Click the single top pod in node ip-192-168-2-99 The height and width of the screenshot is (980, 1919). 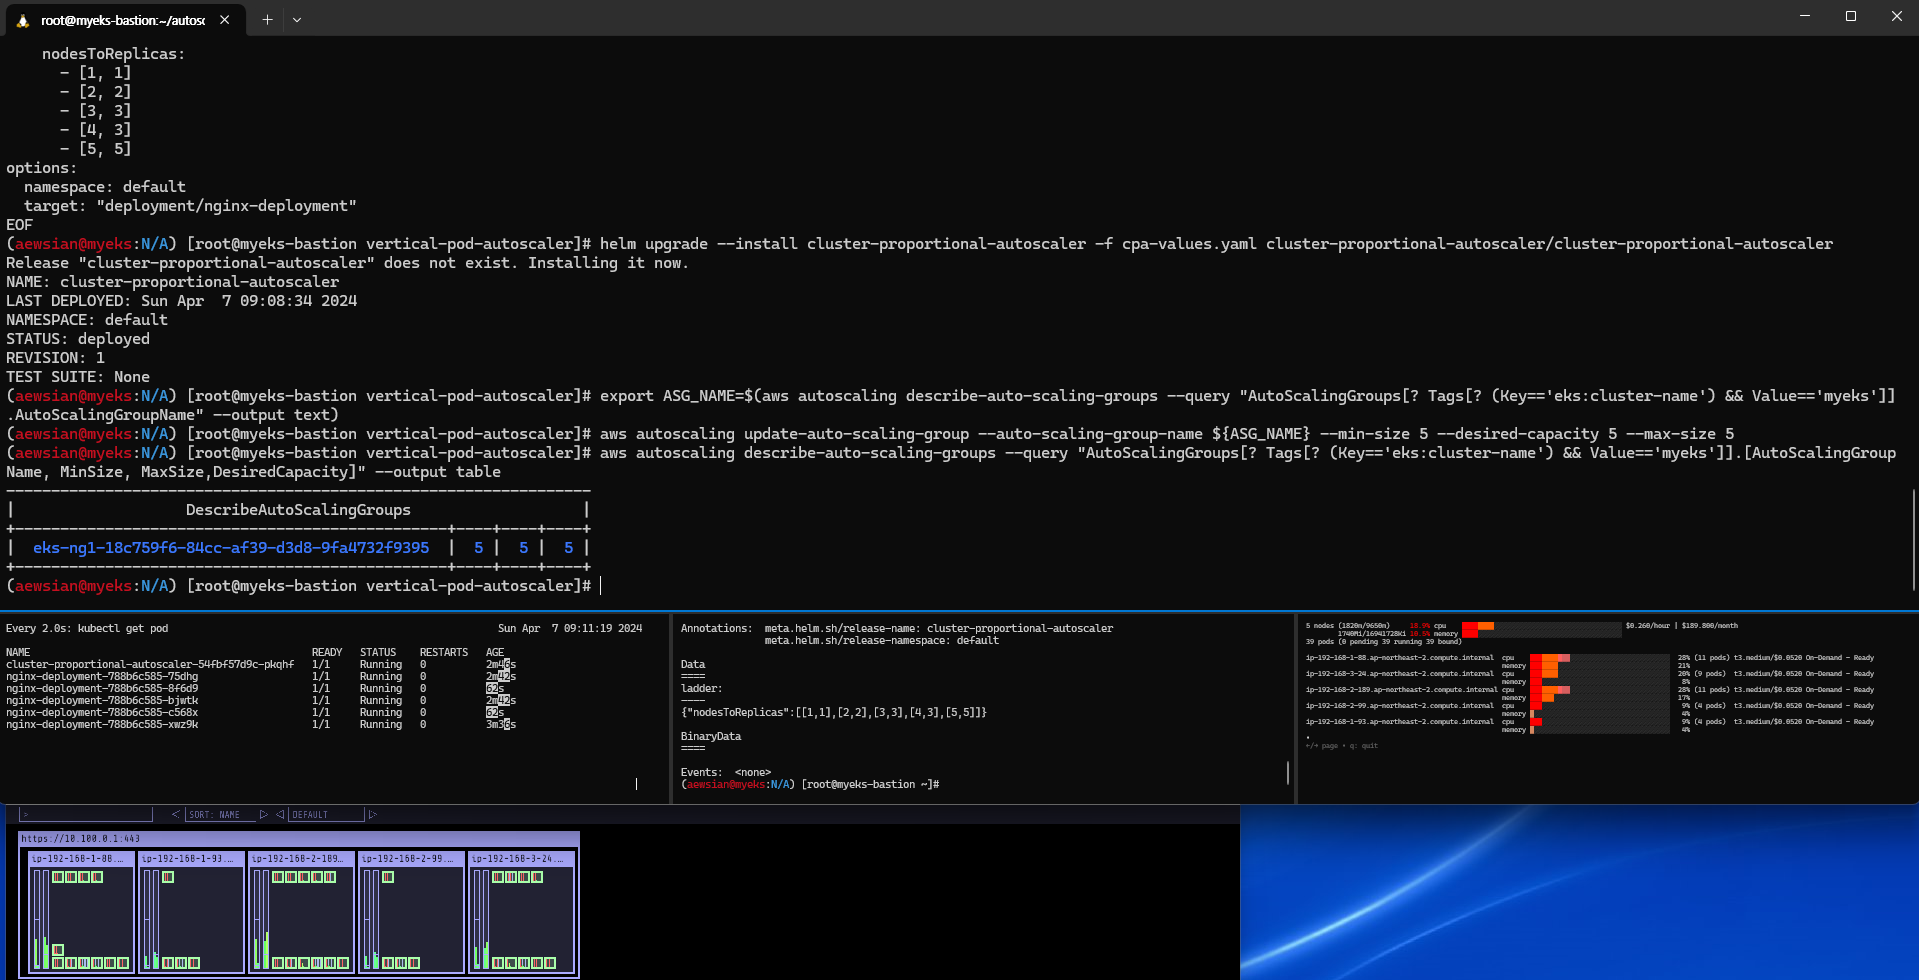point(388,877)
